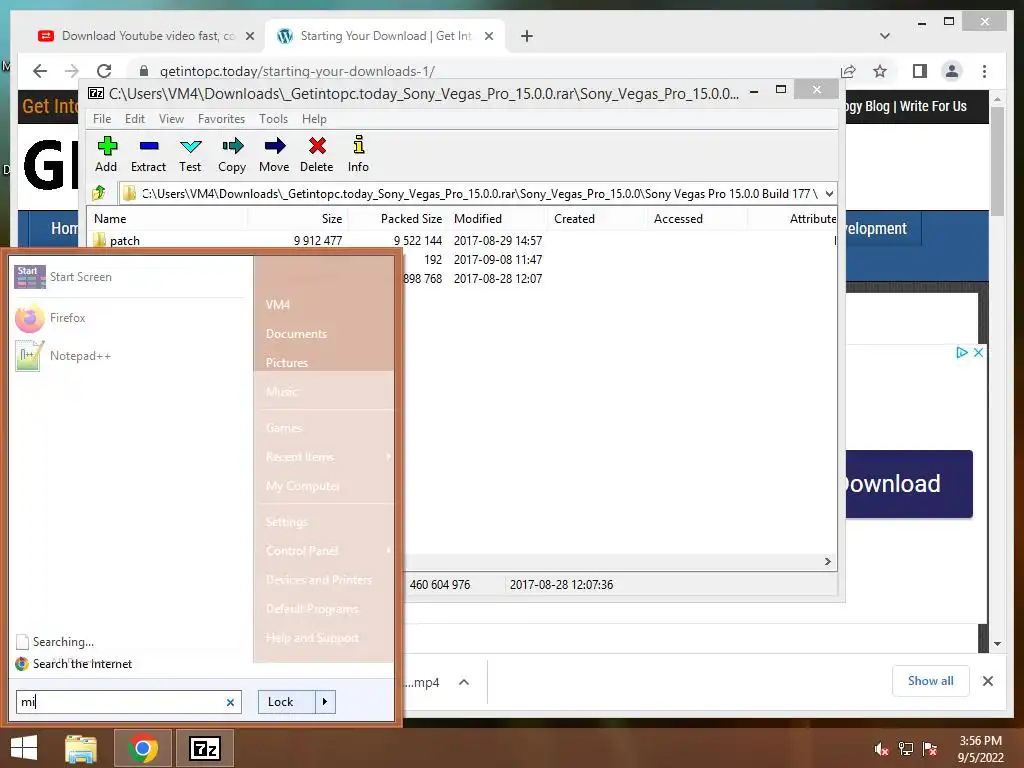This screenshot has height=768, width=1024.
Task: Select the Copy toolbar icon
Action: click(x=232, y=154)
